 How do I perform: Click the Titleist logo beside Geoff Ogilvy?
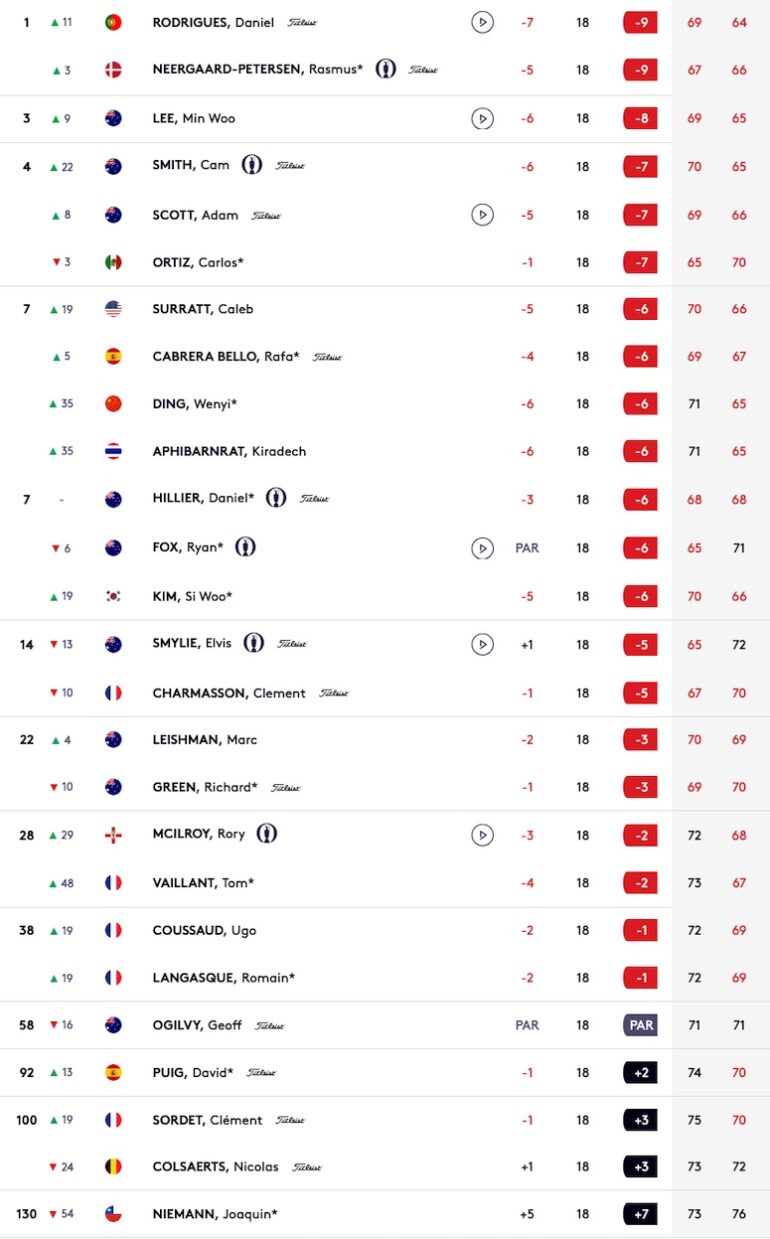pos(269,1026)
